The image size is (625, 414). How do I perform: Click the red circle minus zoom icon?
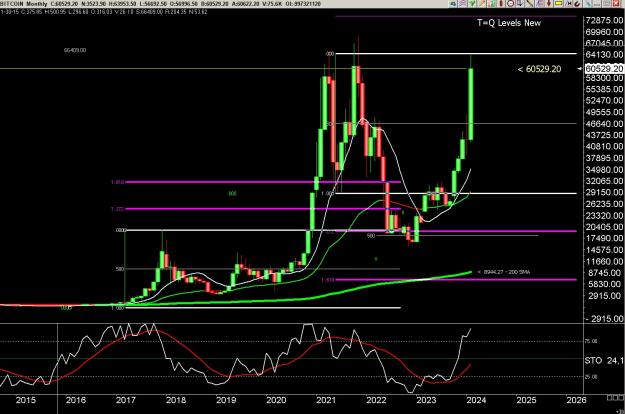(x=511, y=4)
